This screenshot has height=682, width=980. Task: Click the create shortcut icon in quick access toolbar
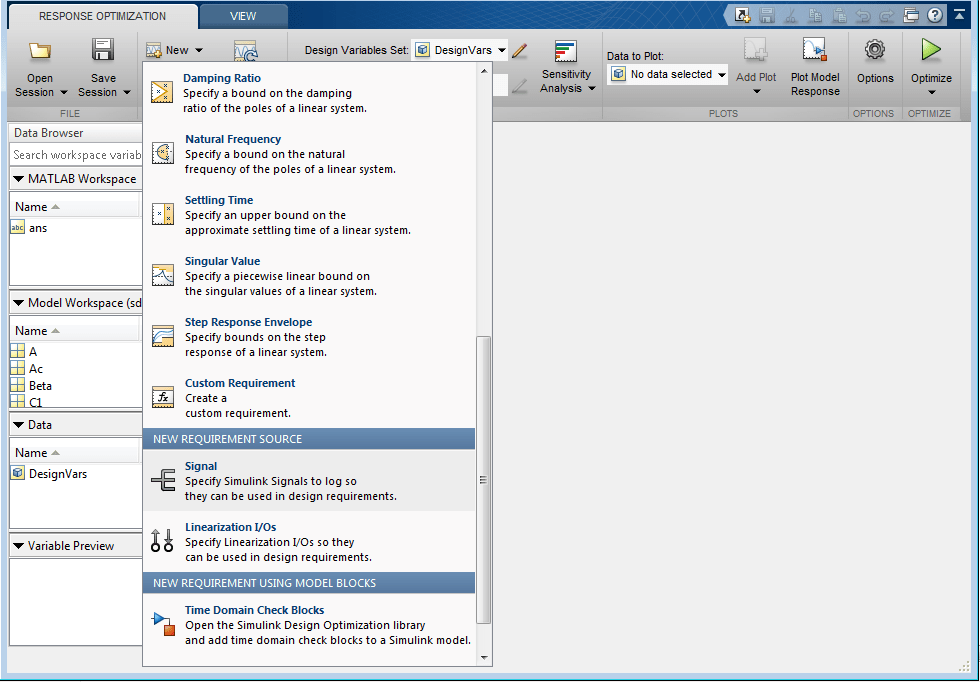(742, 16)
